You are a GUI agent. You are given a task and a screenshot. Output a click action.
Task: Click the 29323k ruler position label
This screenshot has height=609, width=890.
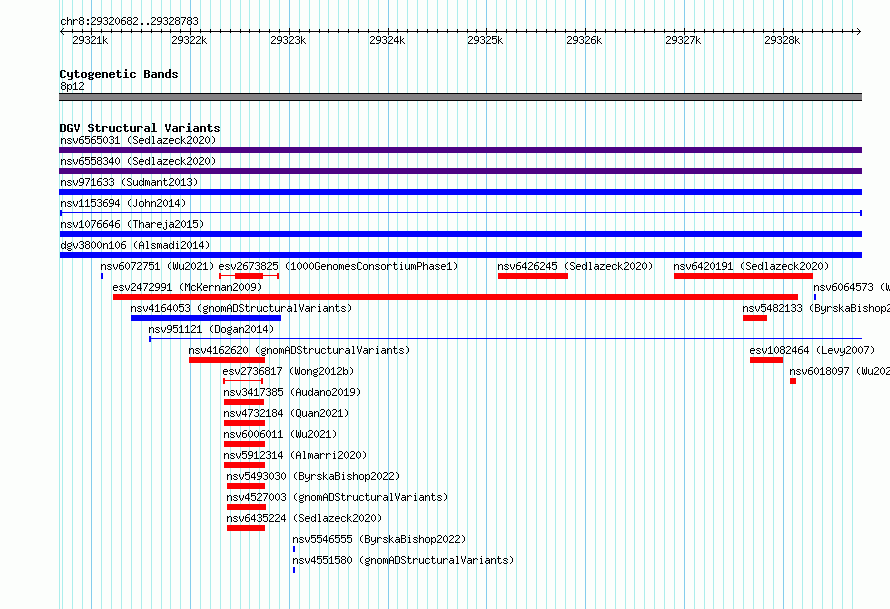click(x=288, y=40)
